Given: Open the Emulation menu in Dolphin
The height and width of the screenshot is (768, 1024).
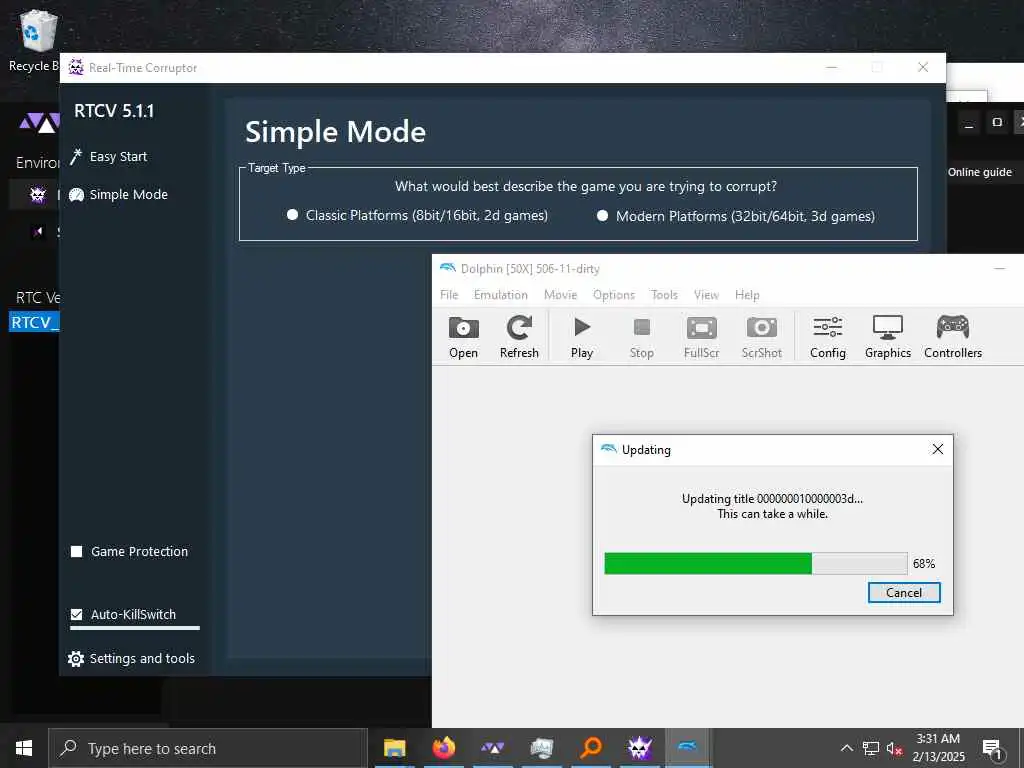Looking at the screenshot, I should point(500,295).
